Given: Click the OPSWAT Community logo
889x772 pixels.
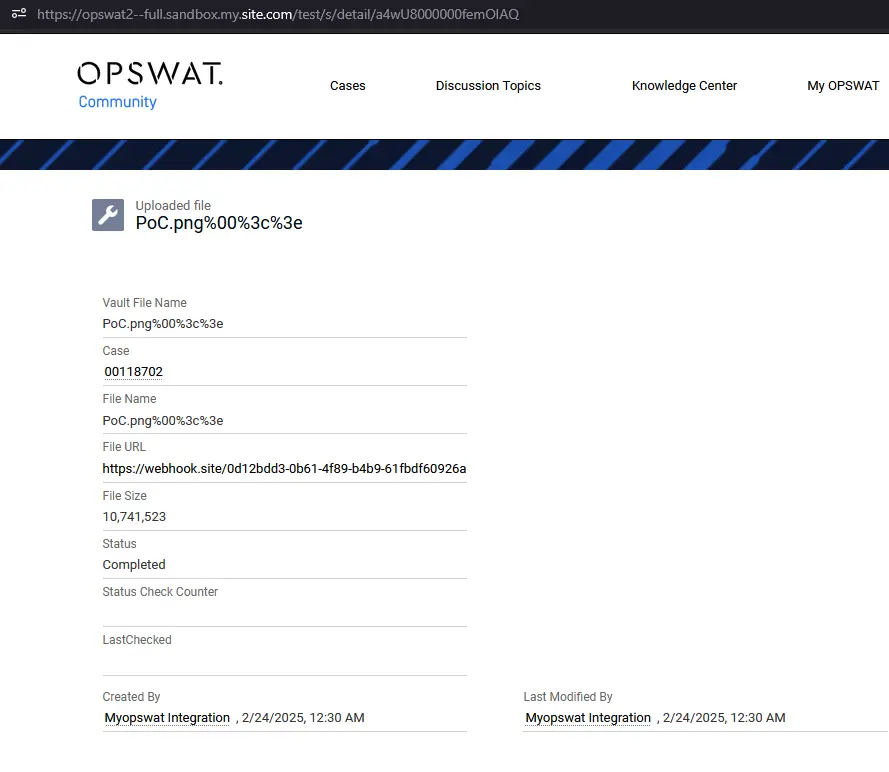Looking at the screenshot, I should coord(150,85).
